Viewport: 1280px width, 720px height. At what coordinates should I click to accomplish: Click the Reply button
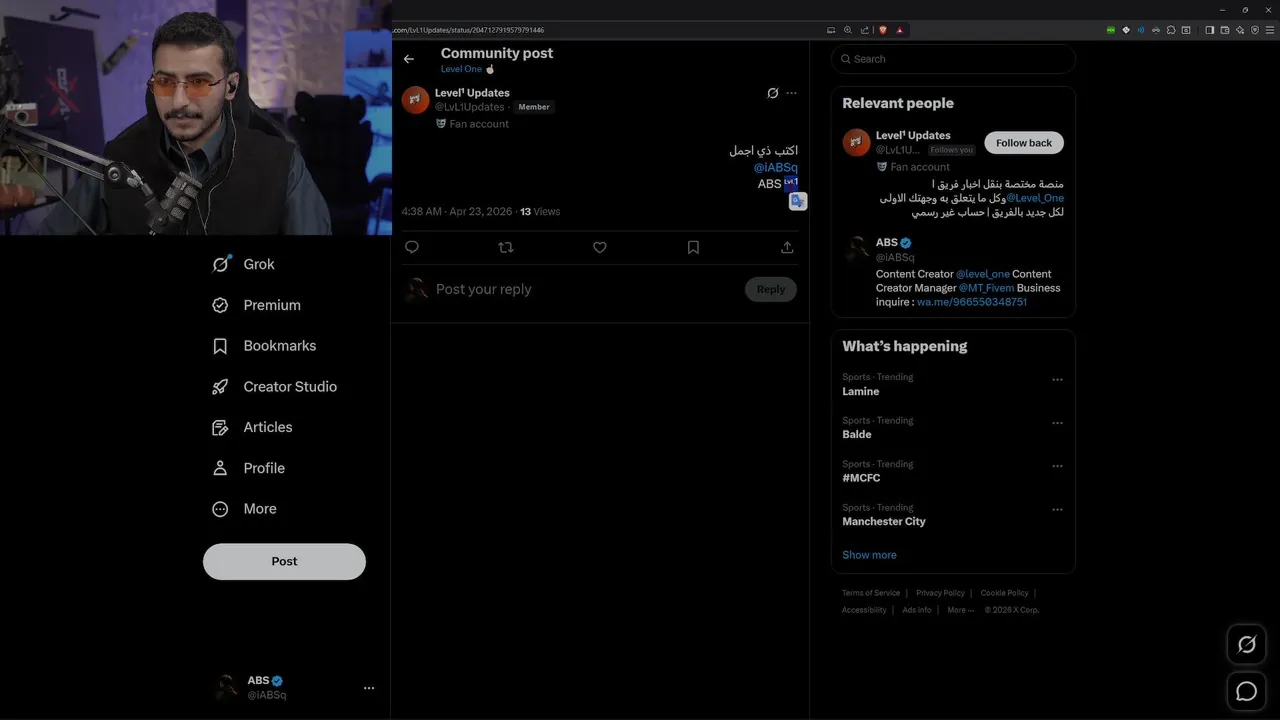pyautogui.click(x=770, y=289)
